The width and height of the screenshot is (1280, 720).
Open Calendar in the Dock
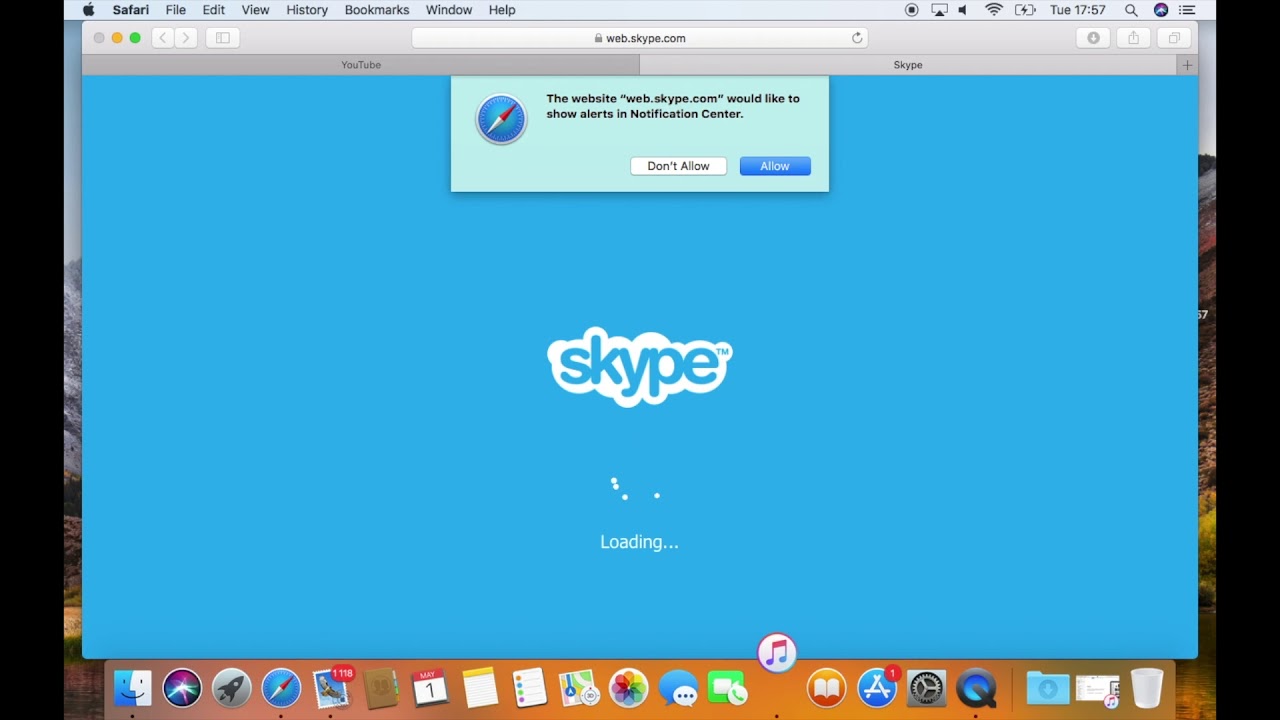[430, 689]
